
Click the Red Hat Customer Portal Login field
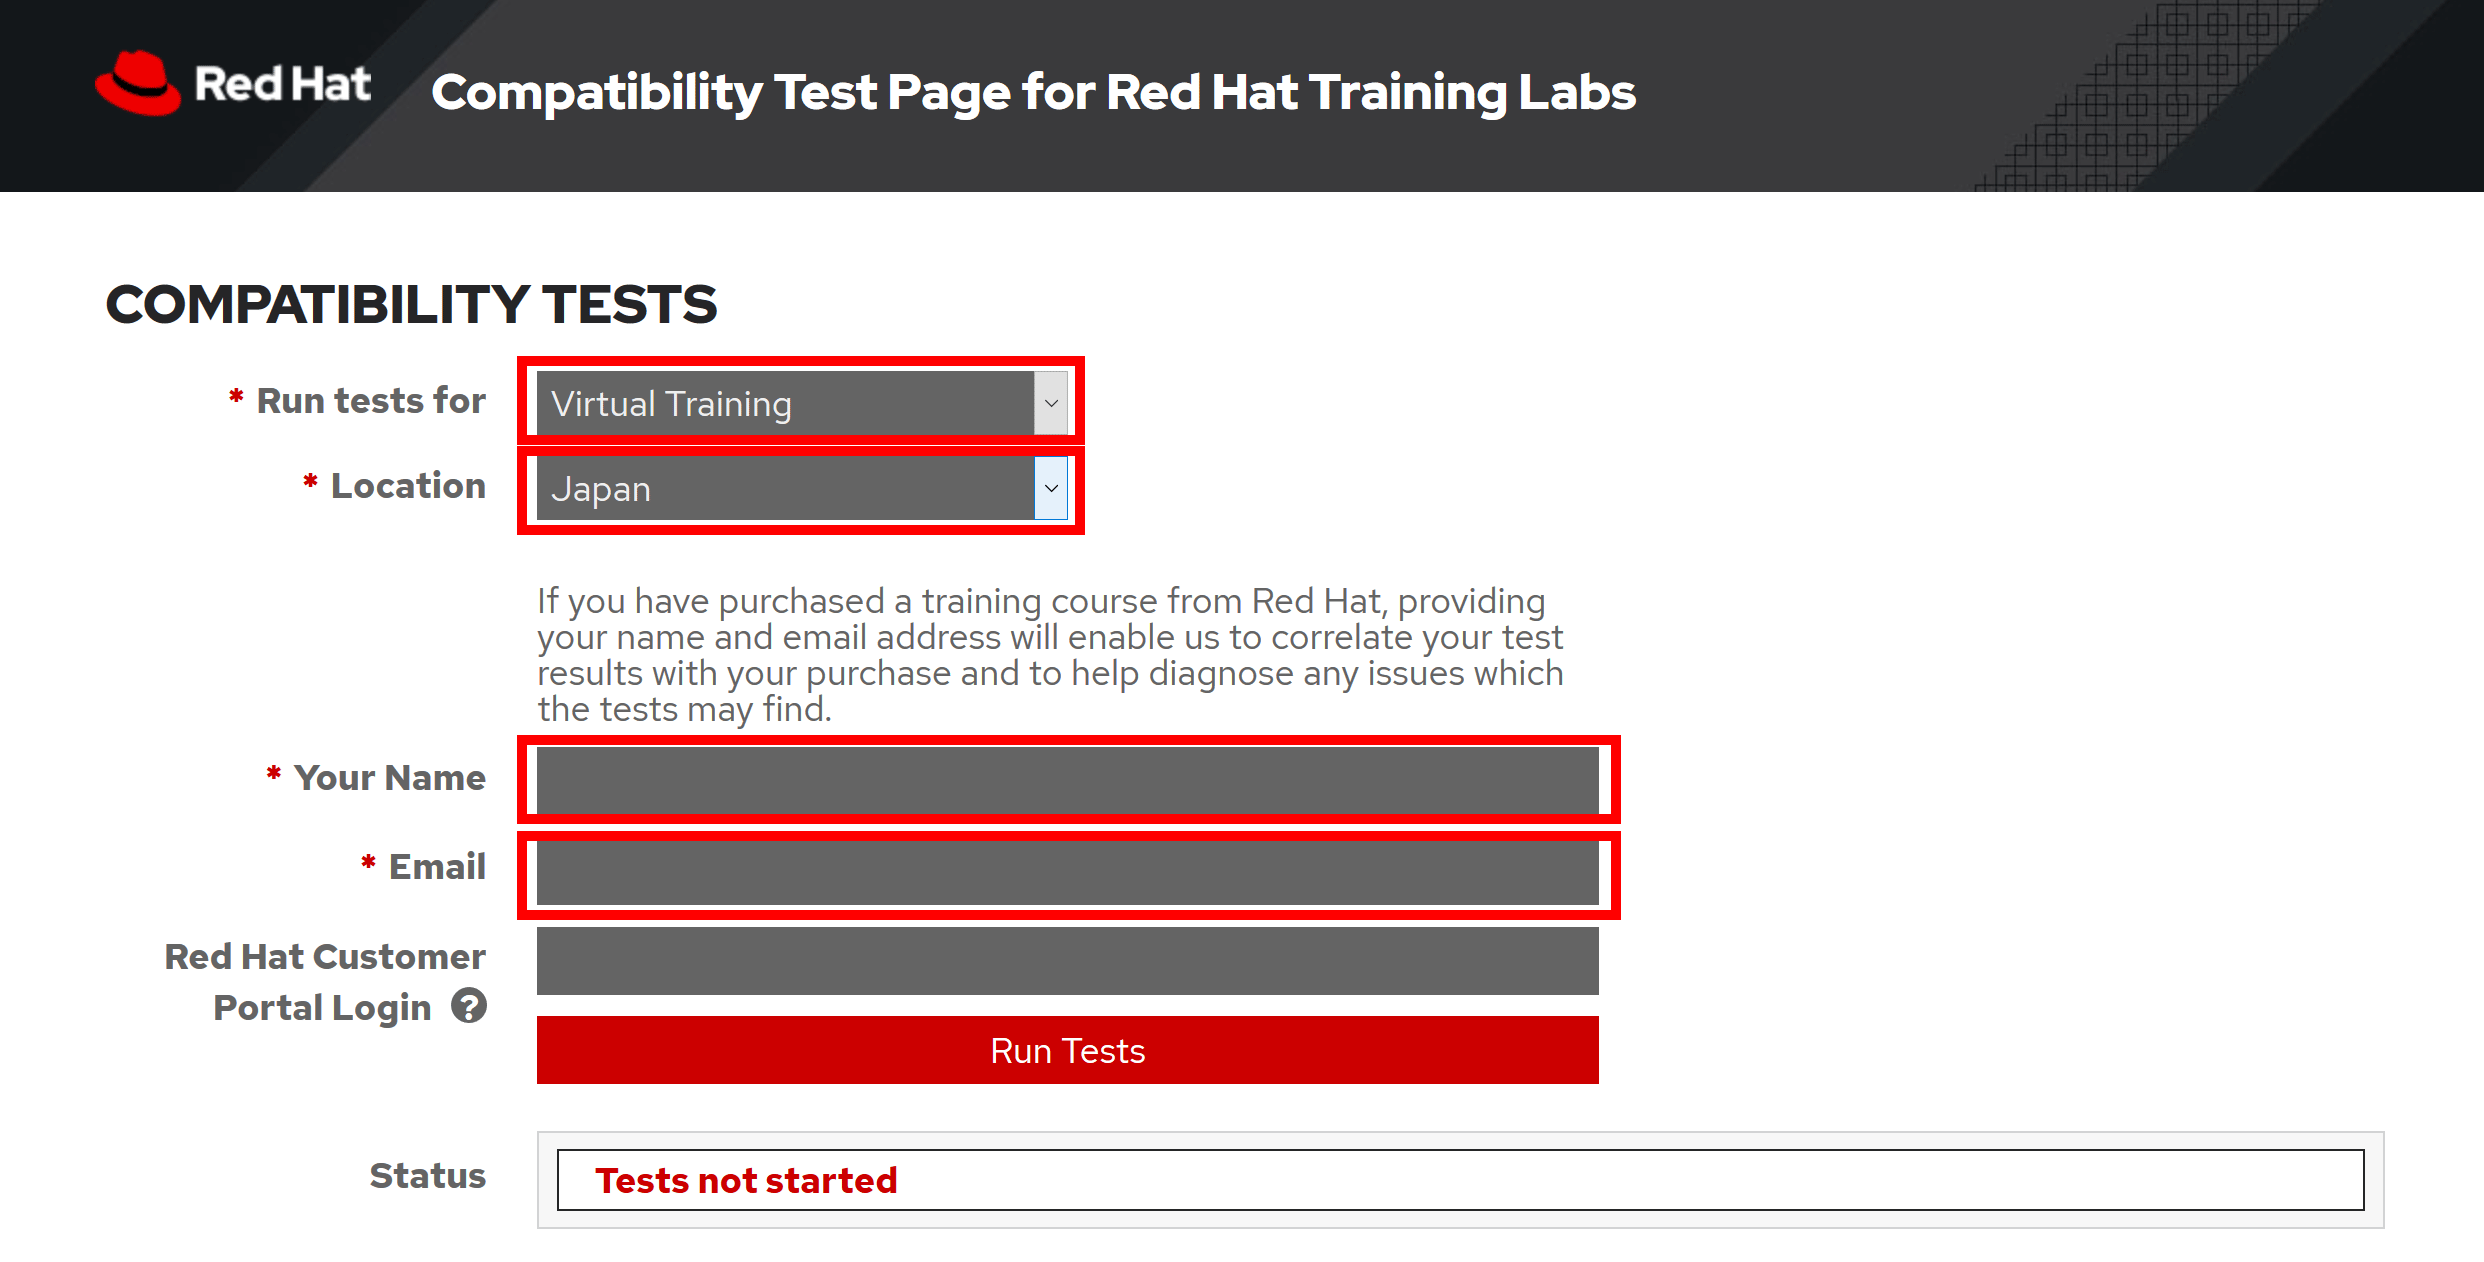1067,961
